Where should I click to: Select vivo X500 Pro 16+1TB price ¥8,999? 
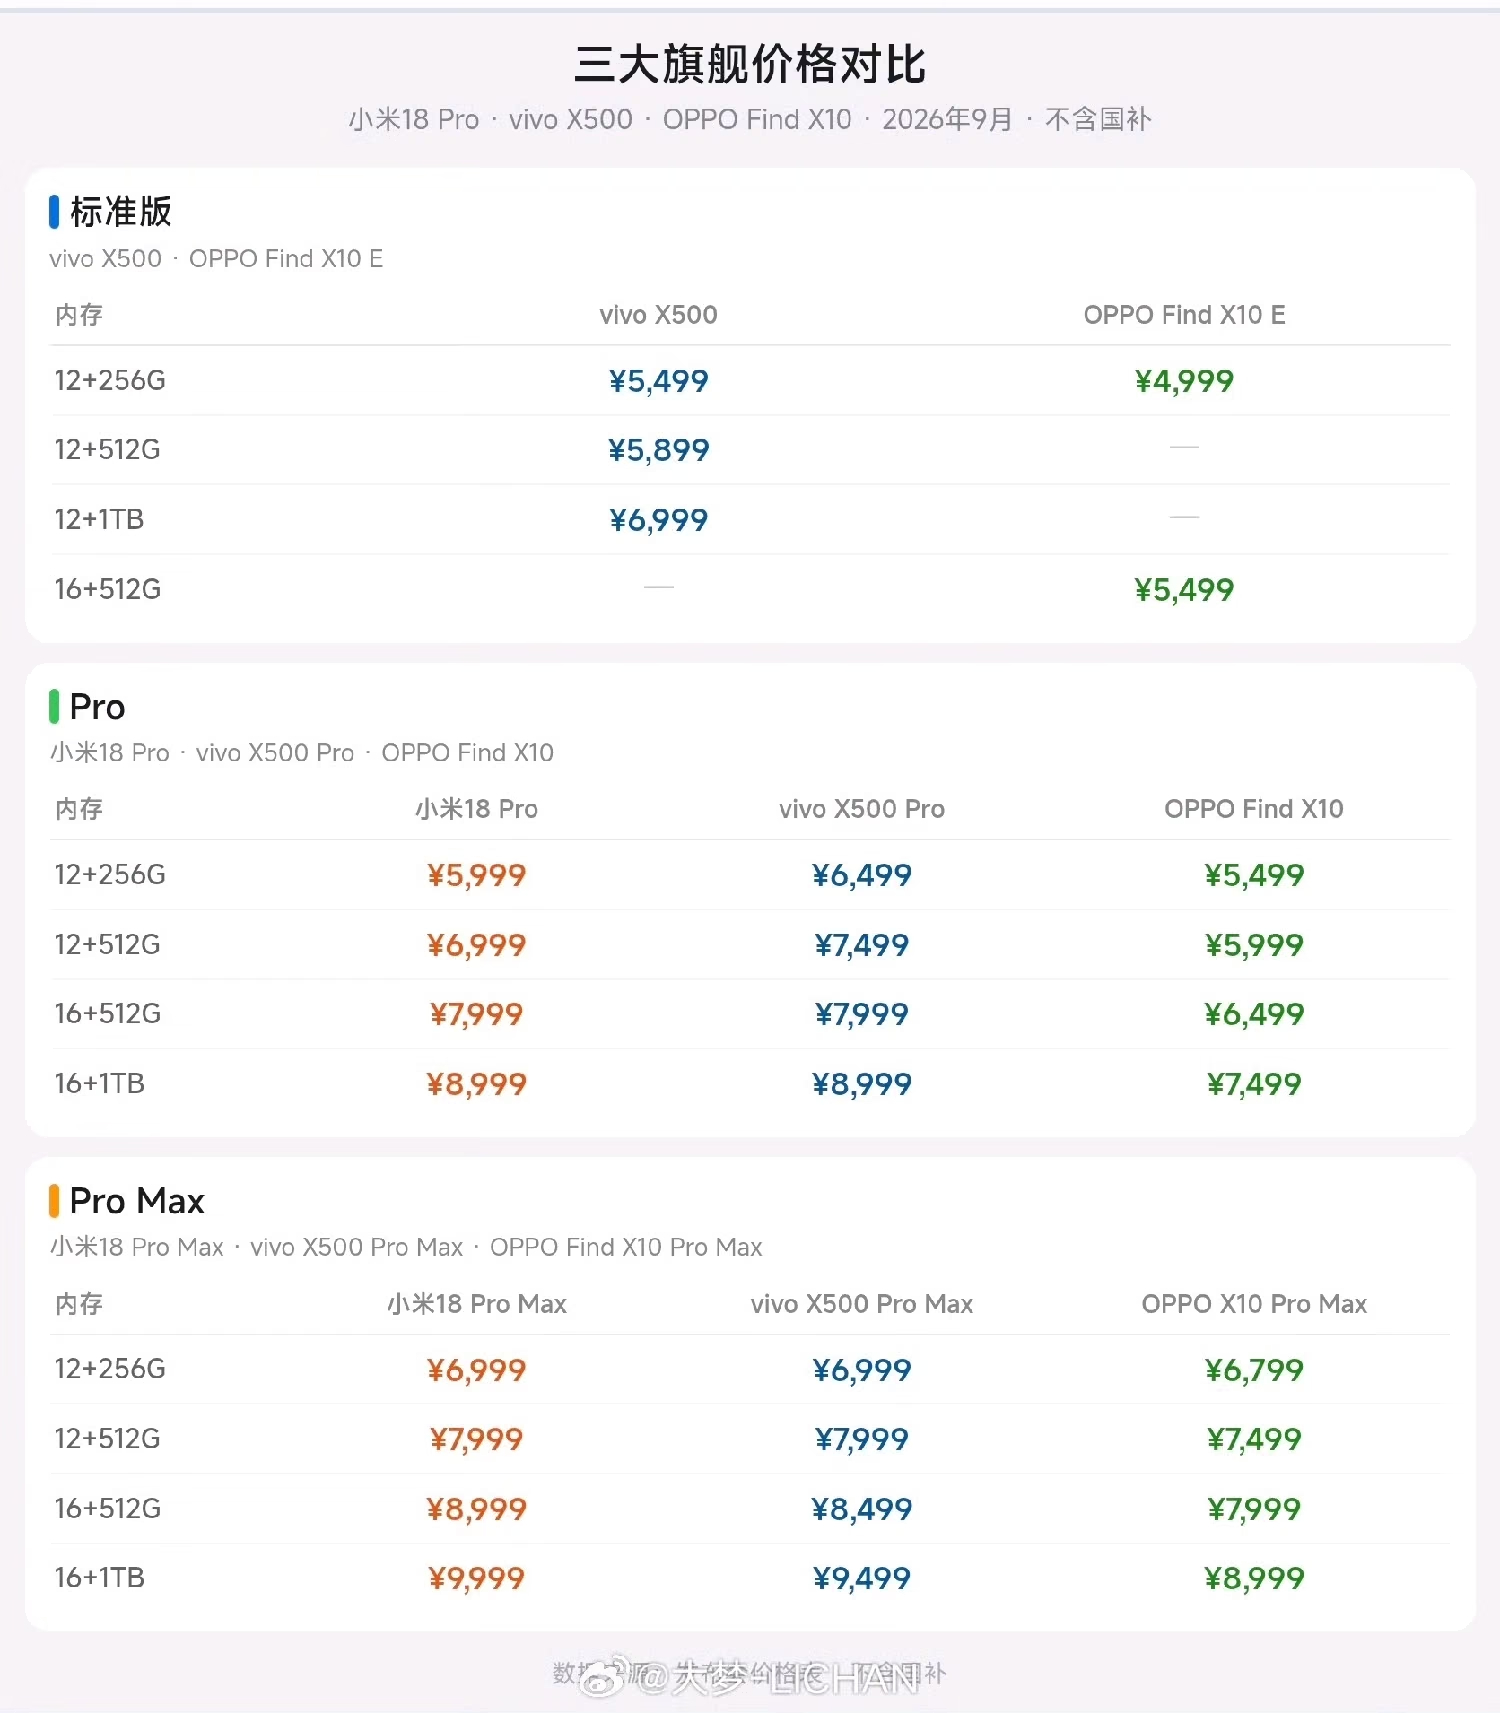coord(862,1084)
